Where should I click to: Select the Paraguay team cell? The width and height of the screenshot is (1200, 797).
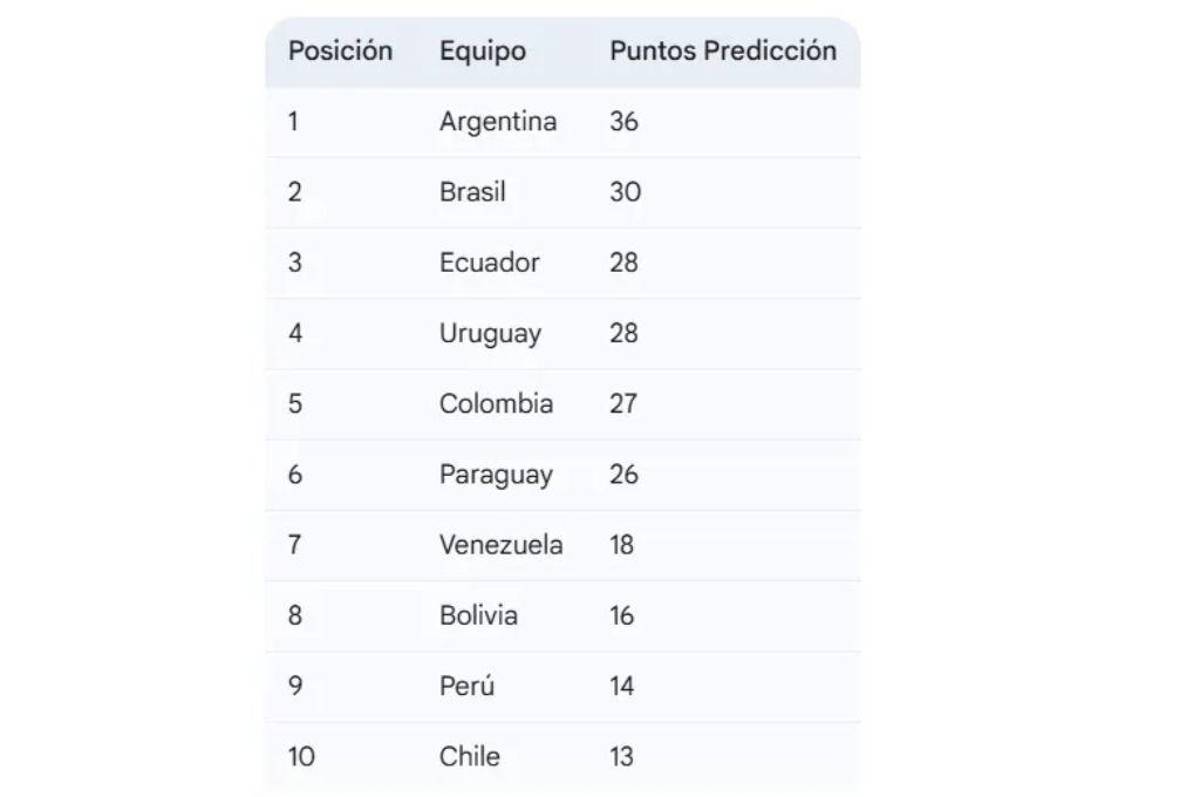[x=496, y=474]
